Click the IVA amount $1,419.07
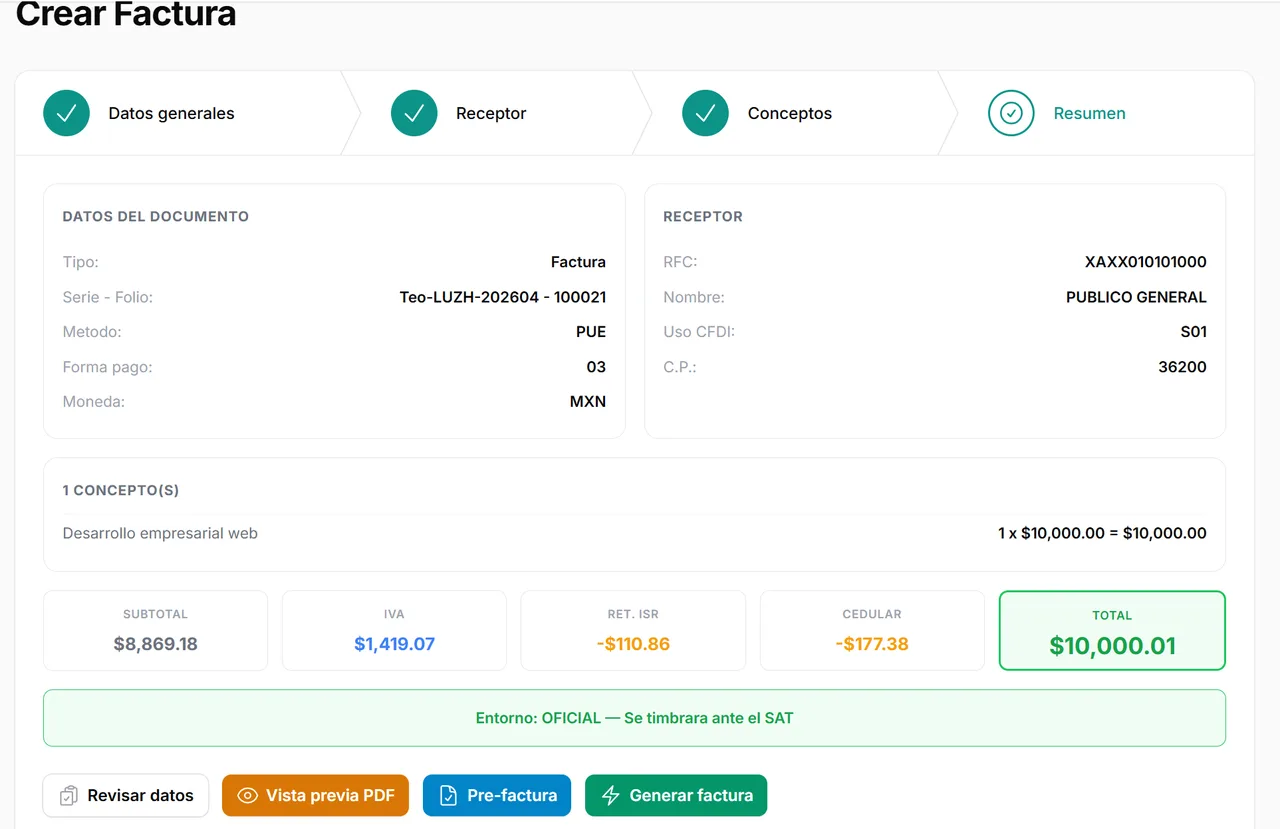 394,644
